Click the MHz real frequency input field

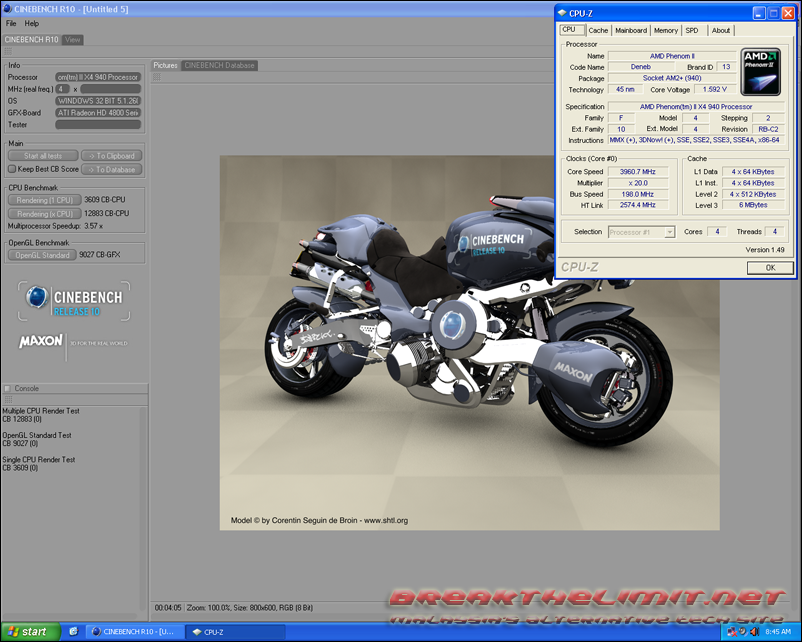tap(110, 89)
